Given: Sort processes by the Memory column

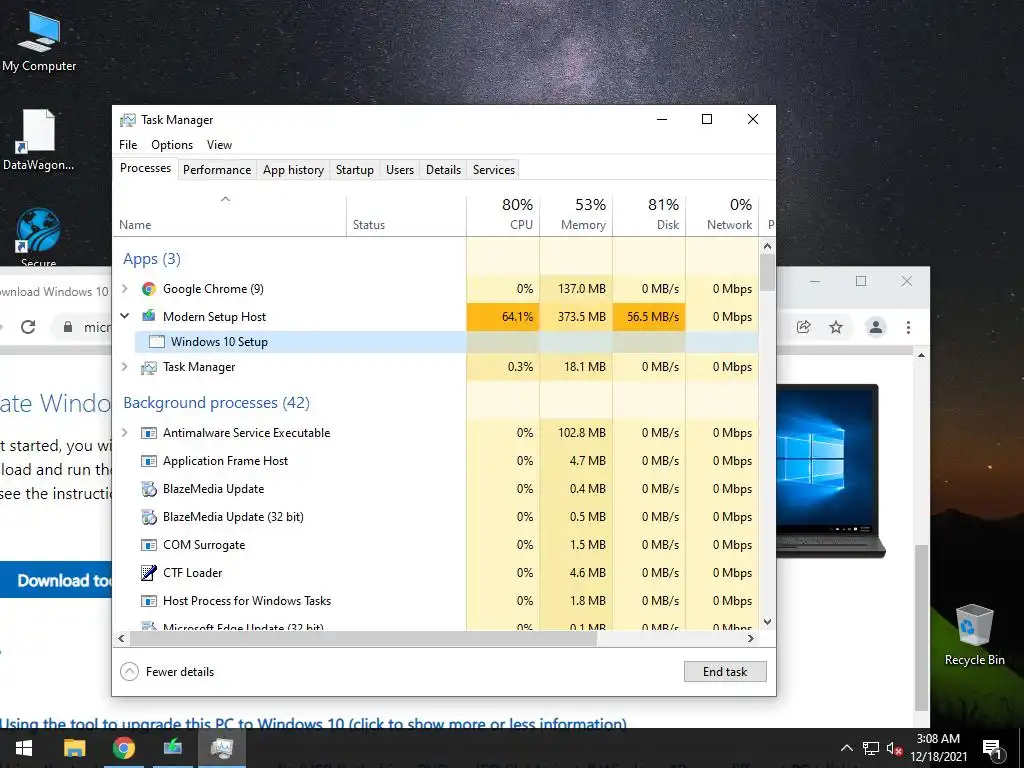Looking at the screenshot, I should [x=576, y=214].
